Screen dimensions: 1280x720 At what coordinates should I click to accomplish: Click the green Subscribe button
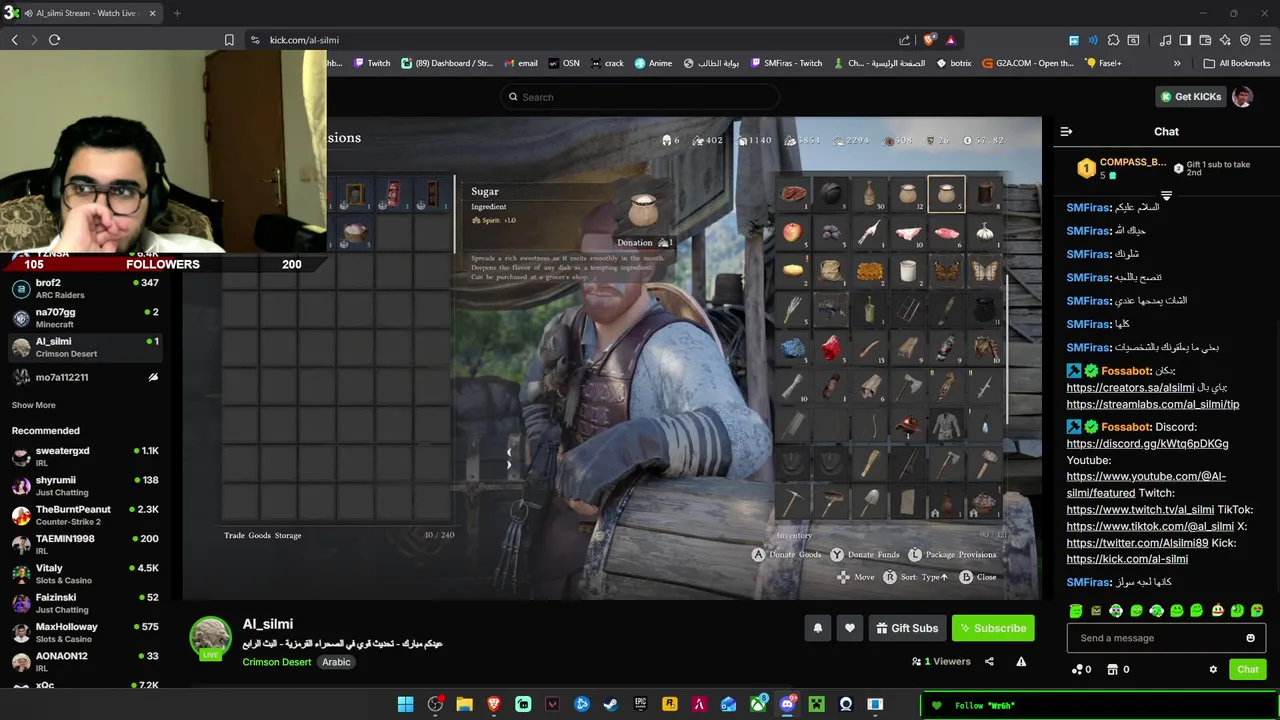993,628
